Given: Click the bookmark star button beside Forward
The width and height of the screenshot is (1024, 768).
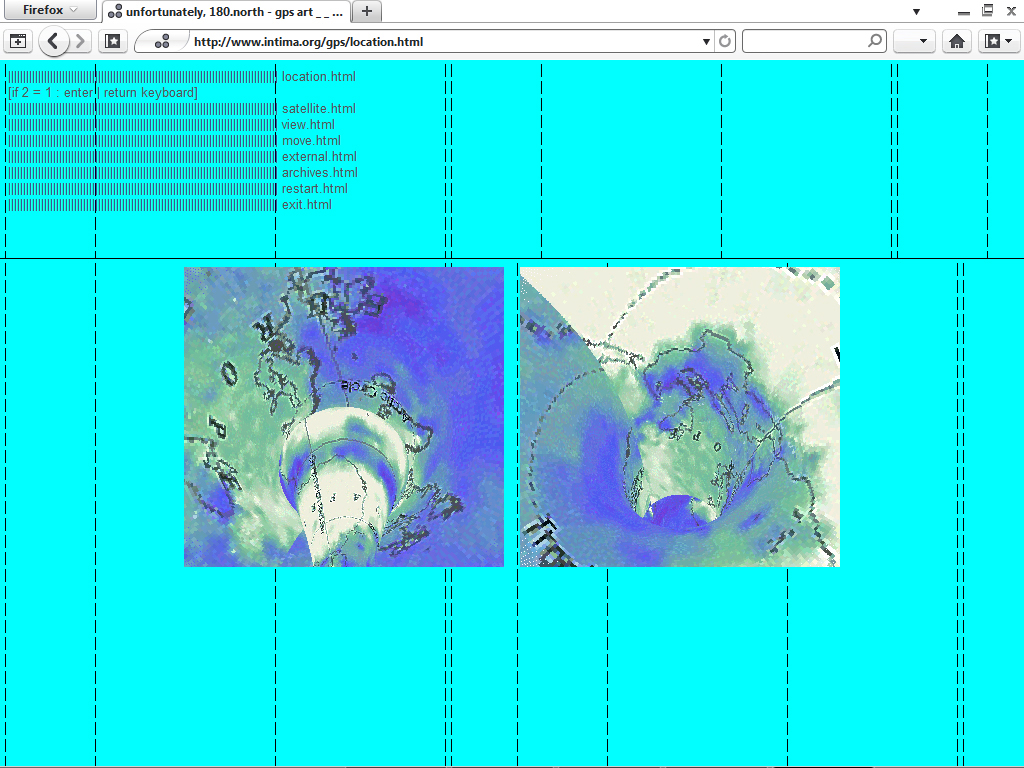Looking at the screenshot, I should click(113, 42).
